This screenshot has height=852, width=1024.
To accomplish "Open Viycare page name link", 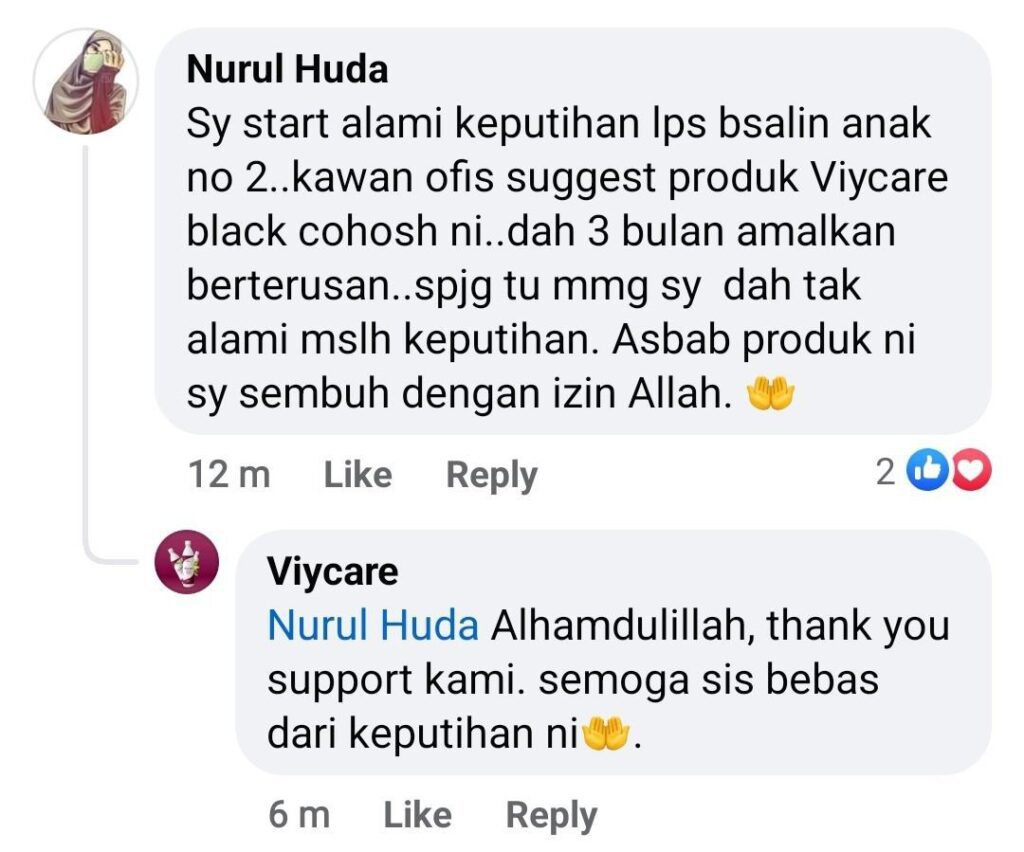I will coord(332,572).
